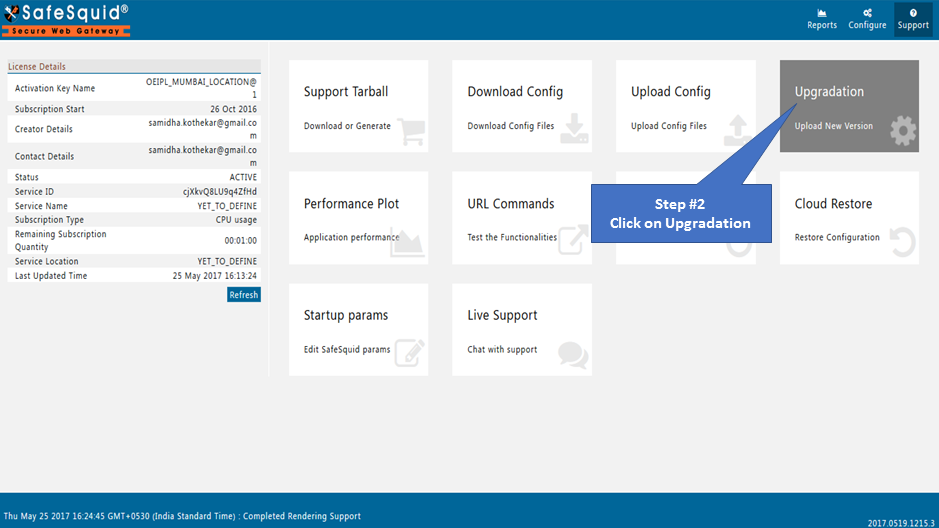
Task: Click the external link icon on URL Commands
Action: coord(573,241)
